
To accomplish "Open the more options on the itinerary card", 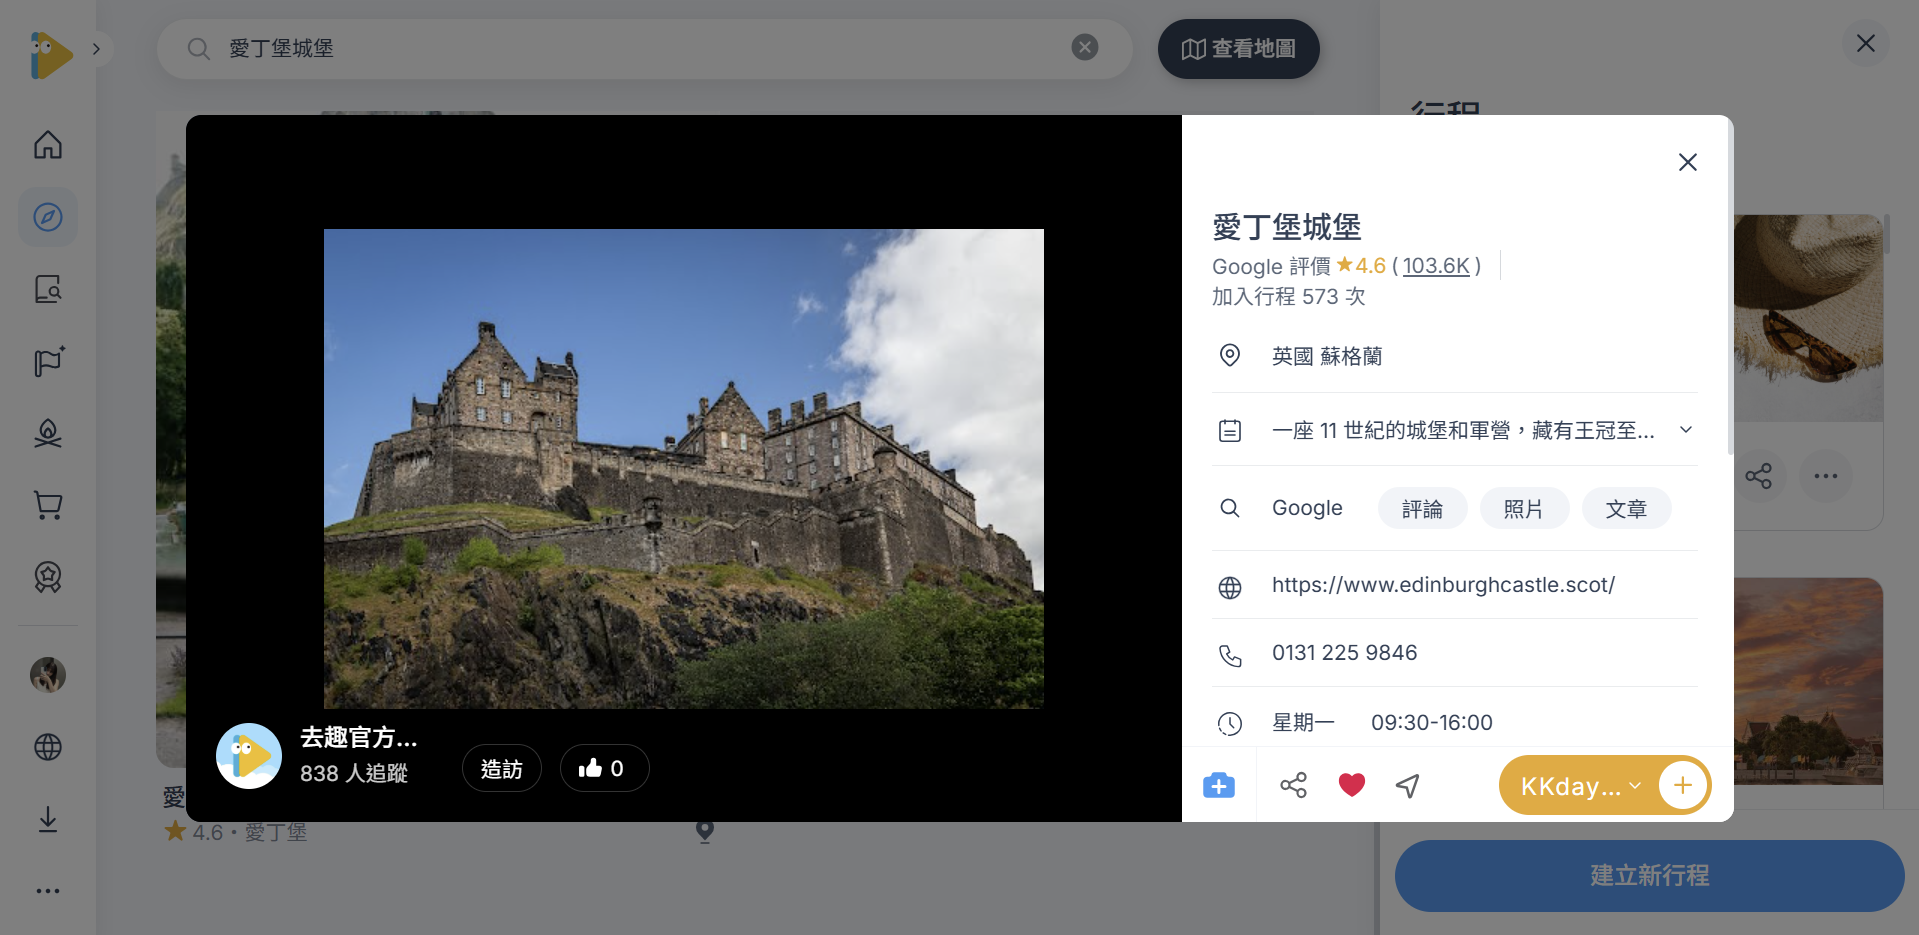I will point(1826,476).
